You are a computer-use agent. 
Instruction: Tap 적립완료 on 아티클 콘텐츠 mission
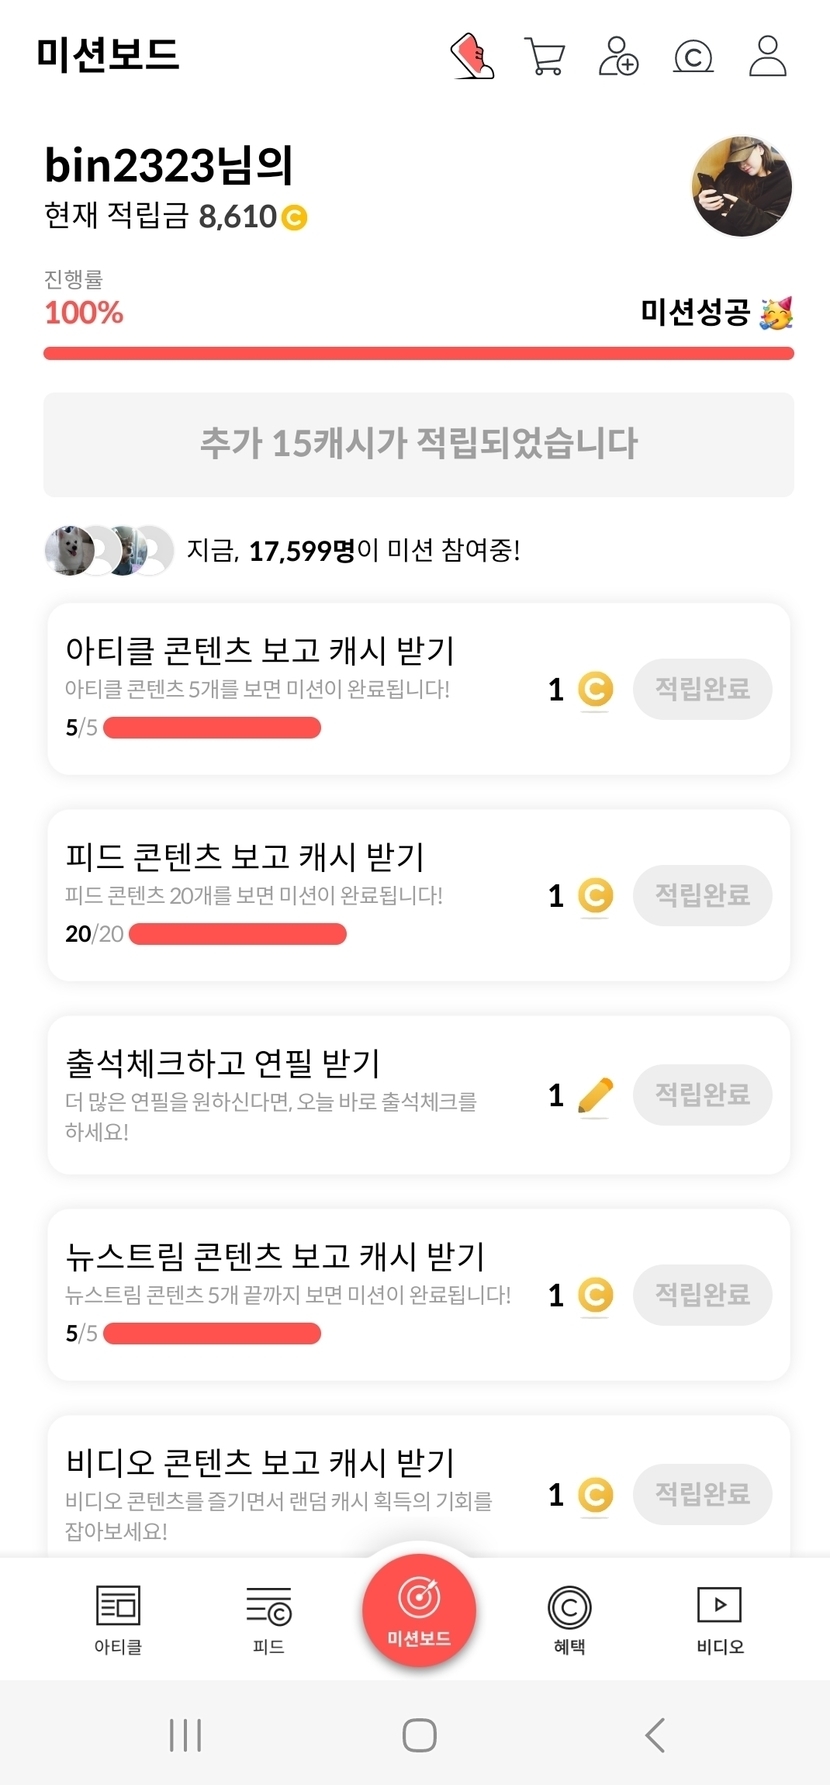pyautogui.click(x=702, y=689)
